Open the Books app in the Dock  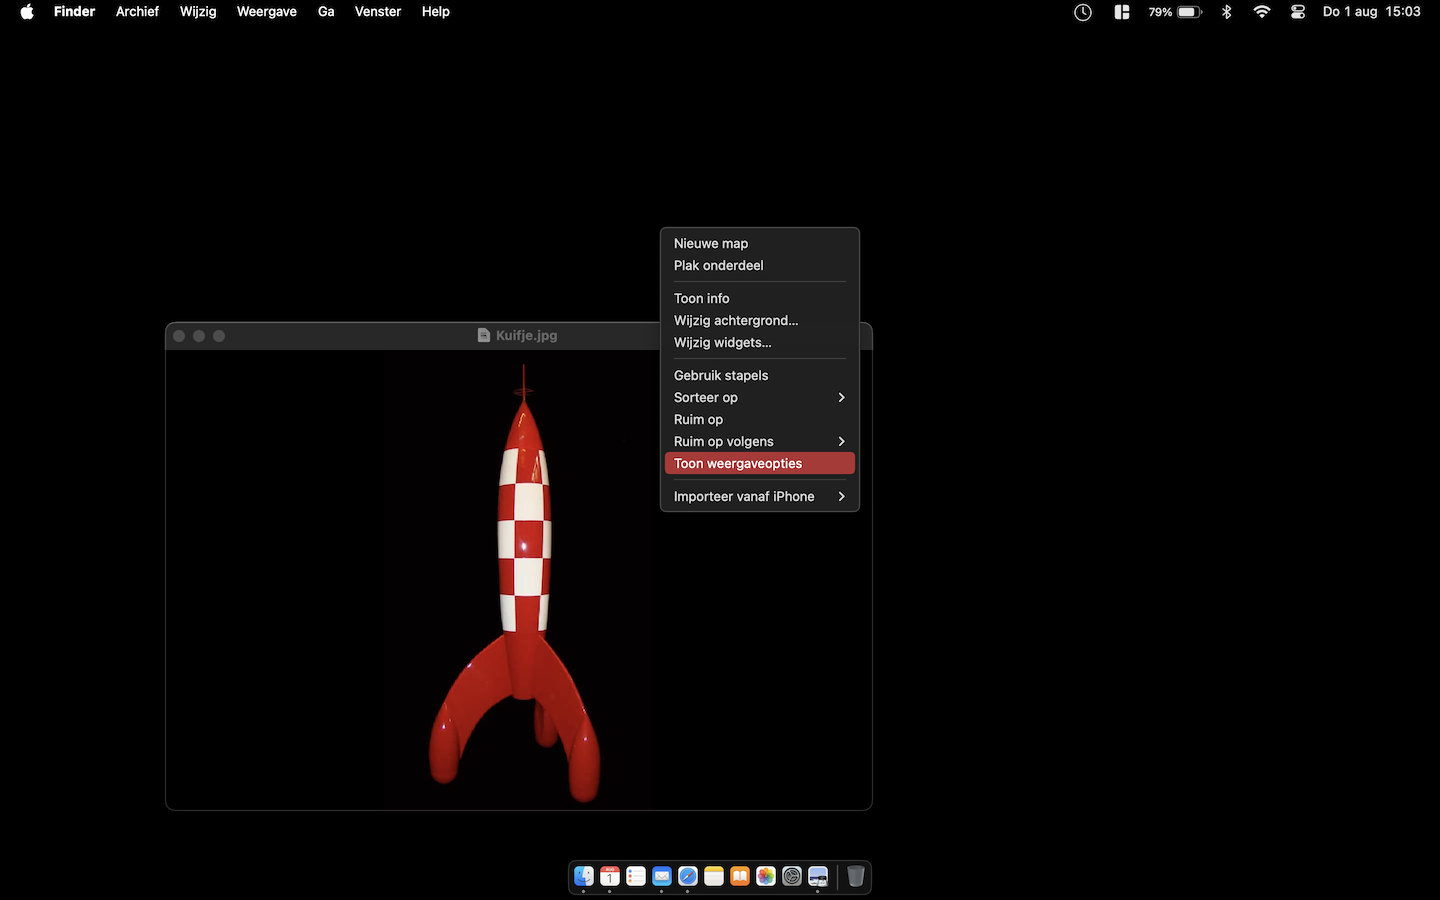(740, 876)
